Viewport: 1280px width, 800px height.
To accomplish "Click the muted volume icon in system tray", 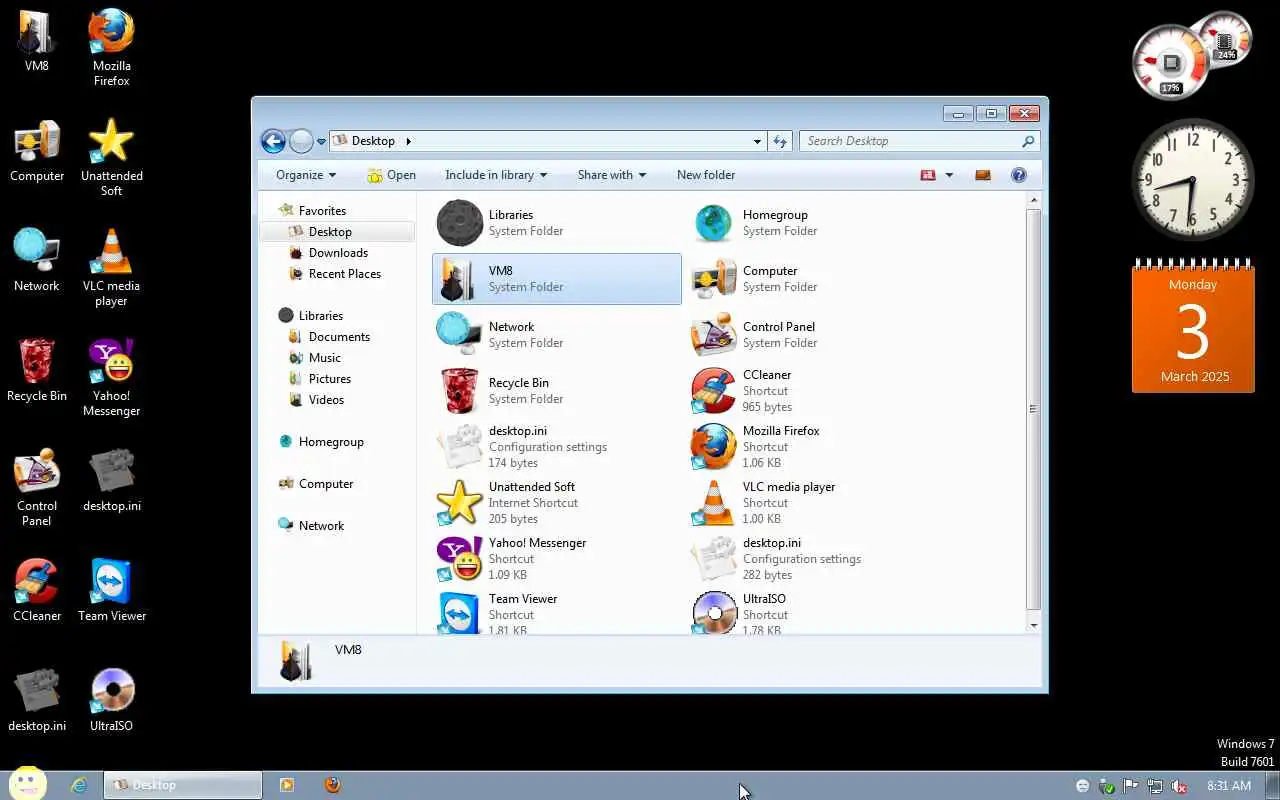I will (1179, 786).
